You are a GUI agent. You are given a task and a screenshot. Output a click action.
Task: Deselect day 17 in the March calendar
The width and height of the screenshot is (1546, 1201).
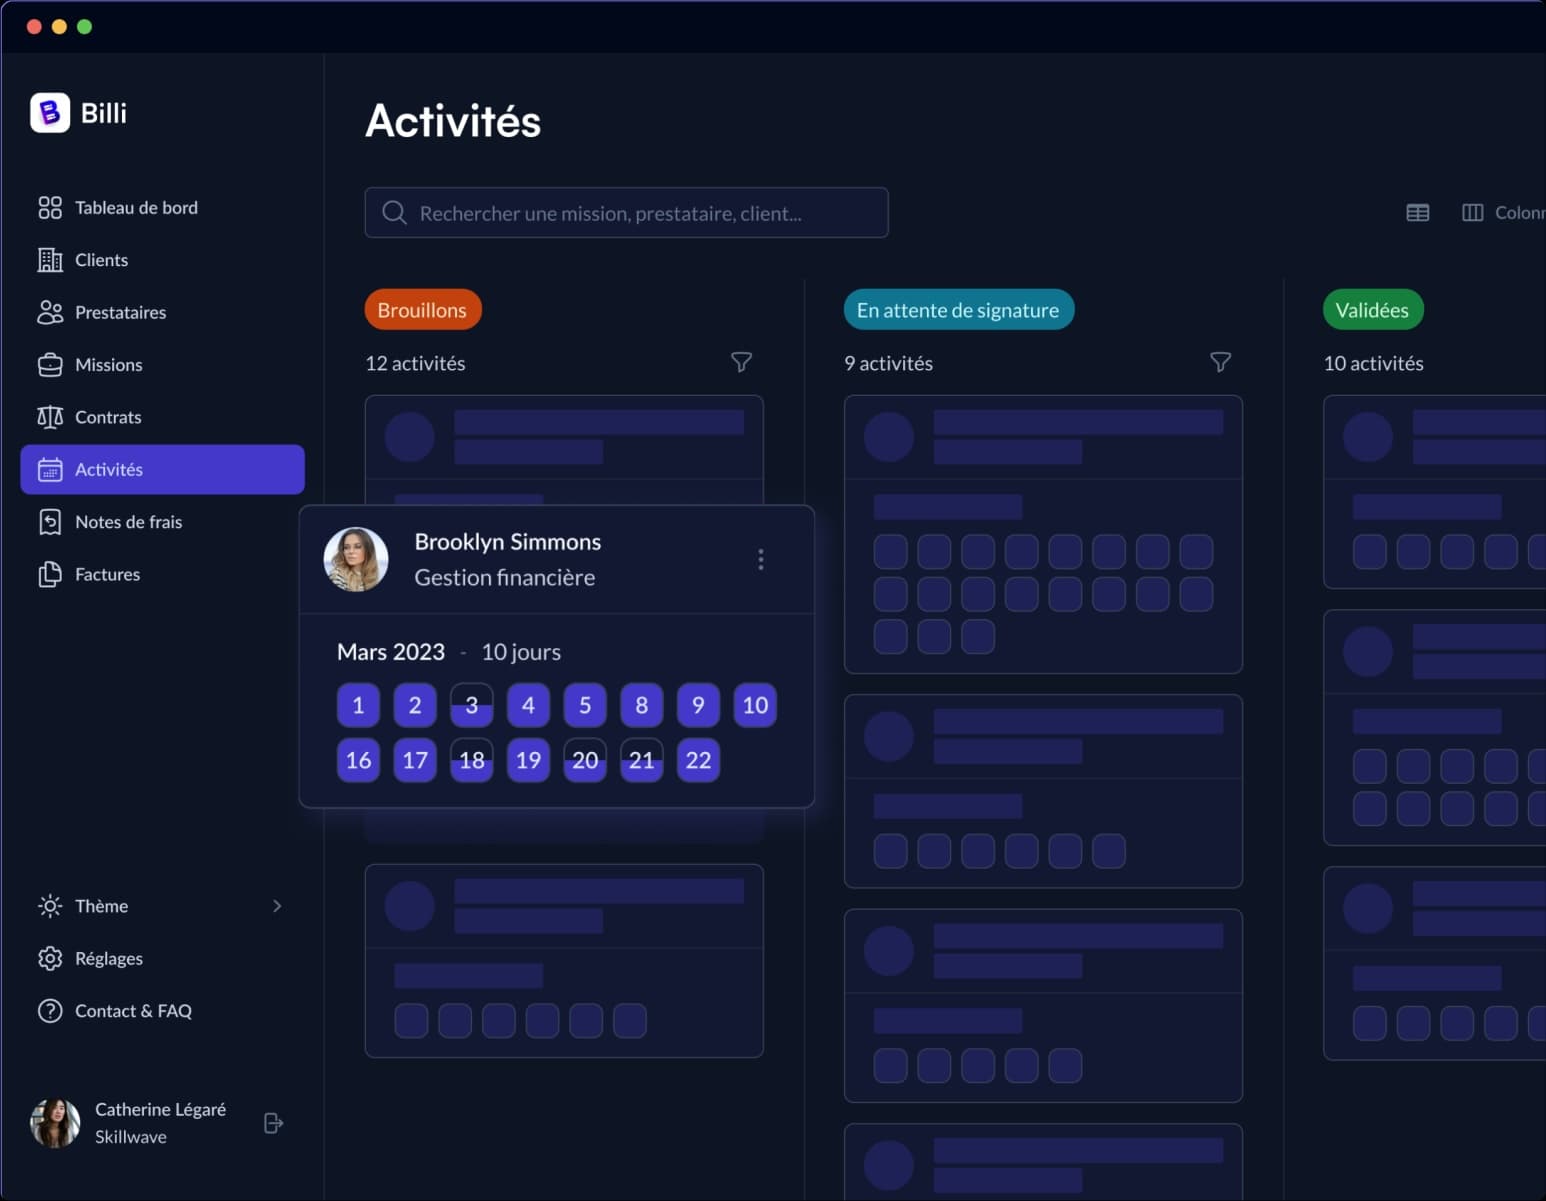414,760
